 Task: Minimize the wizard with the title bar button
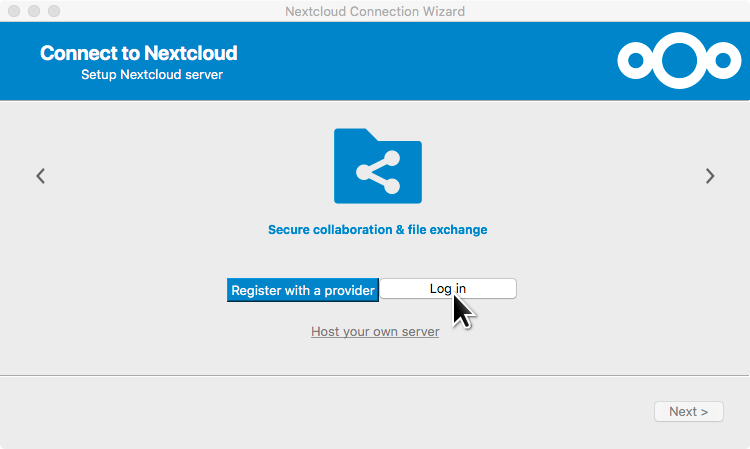pyautogui.click(x=34, y=11)
